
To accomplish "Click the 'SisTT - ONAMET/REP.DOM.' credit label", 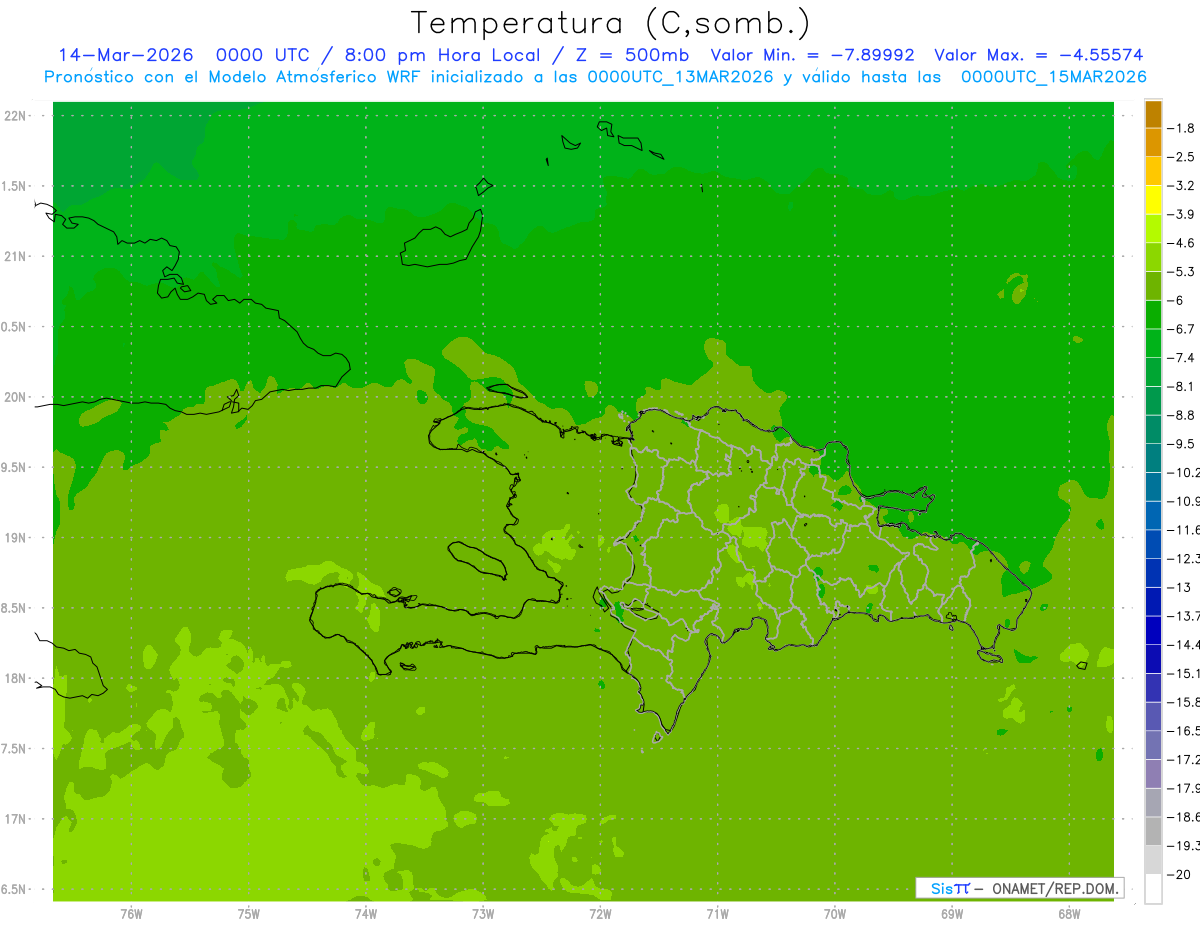I will 1020,888.
